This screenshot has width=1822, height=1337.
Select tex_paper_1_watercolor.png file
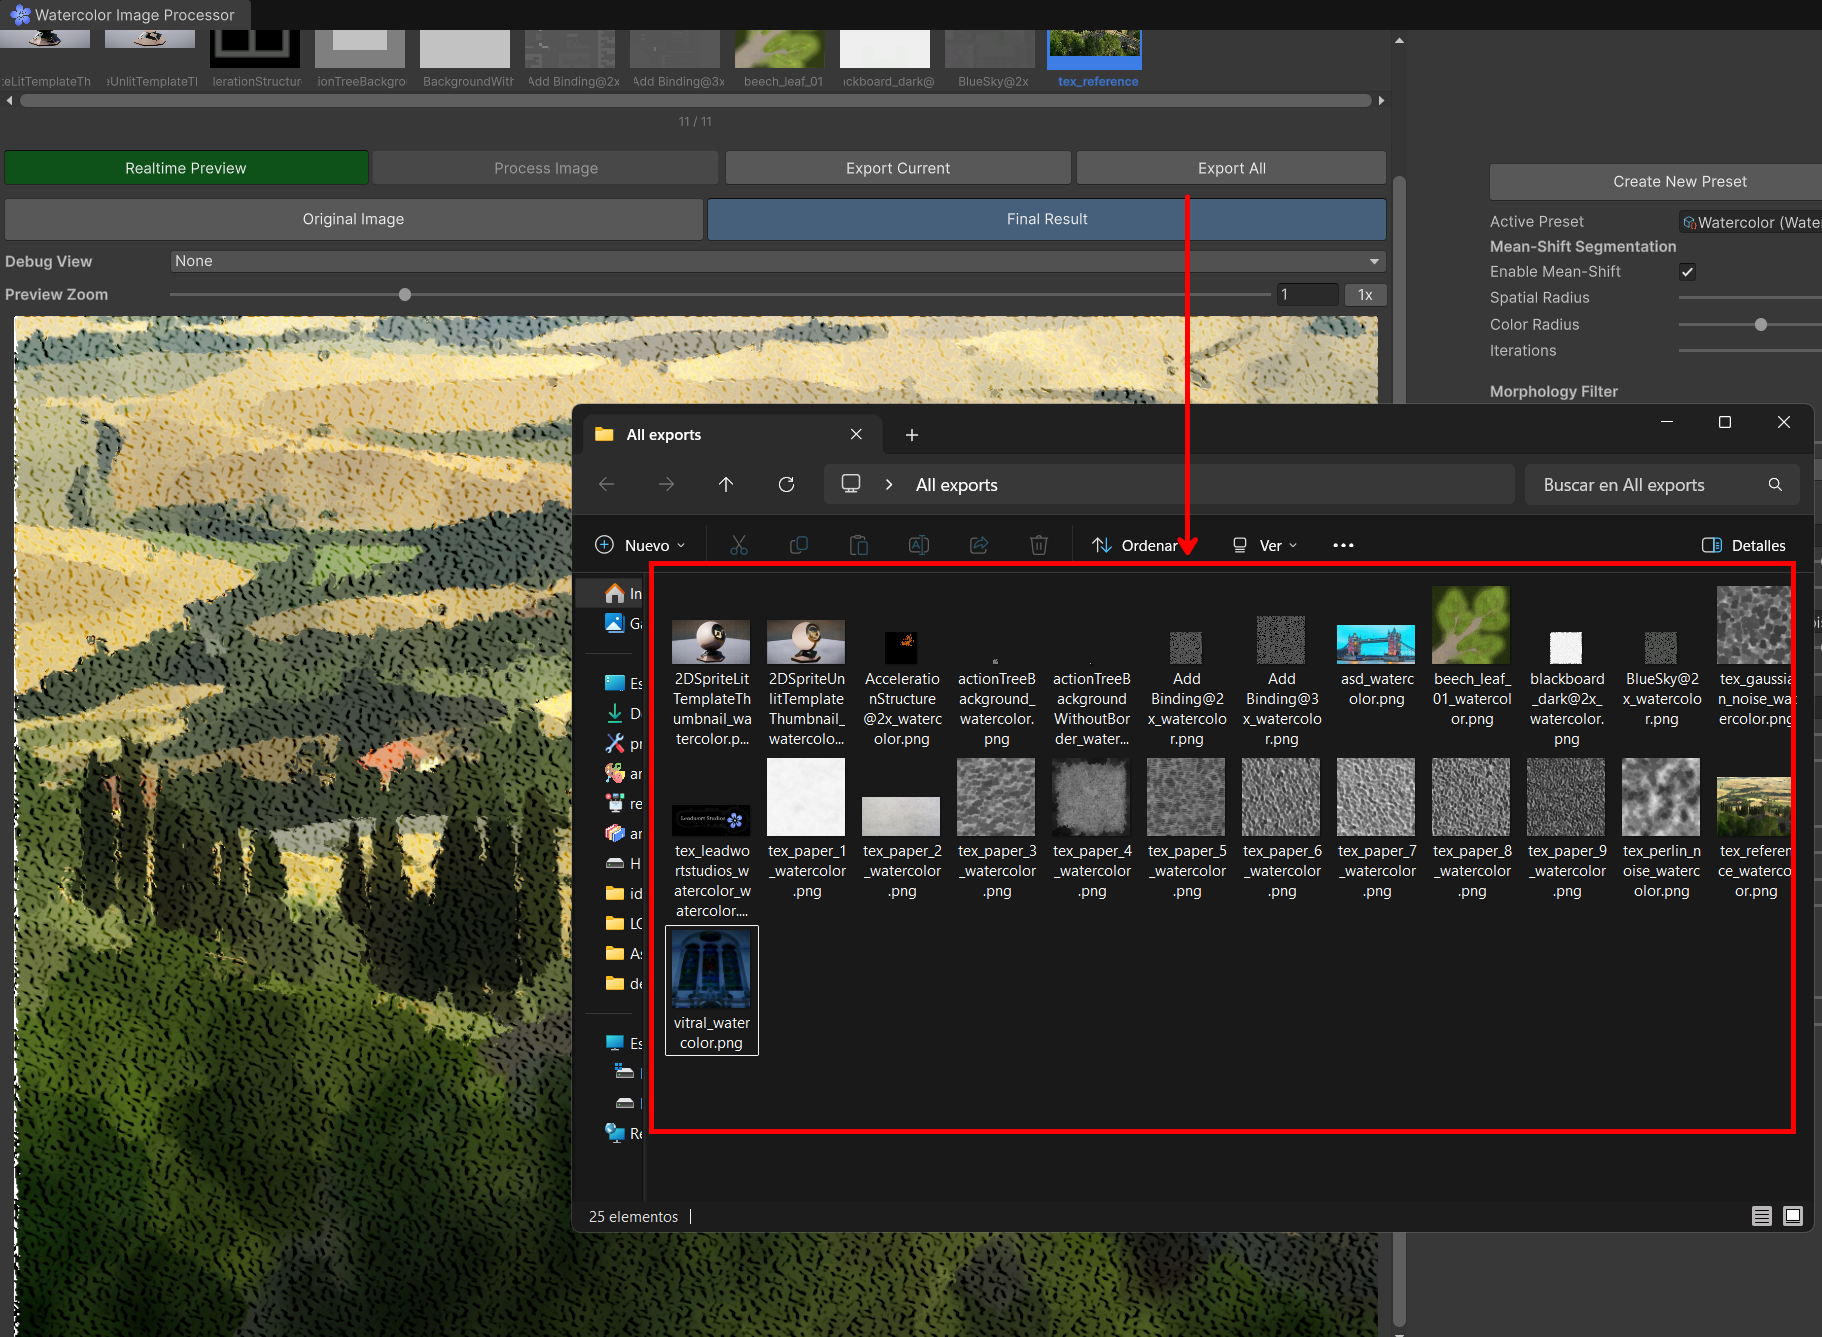click(806, 829)
